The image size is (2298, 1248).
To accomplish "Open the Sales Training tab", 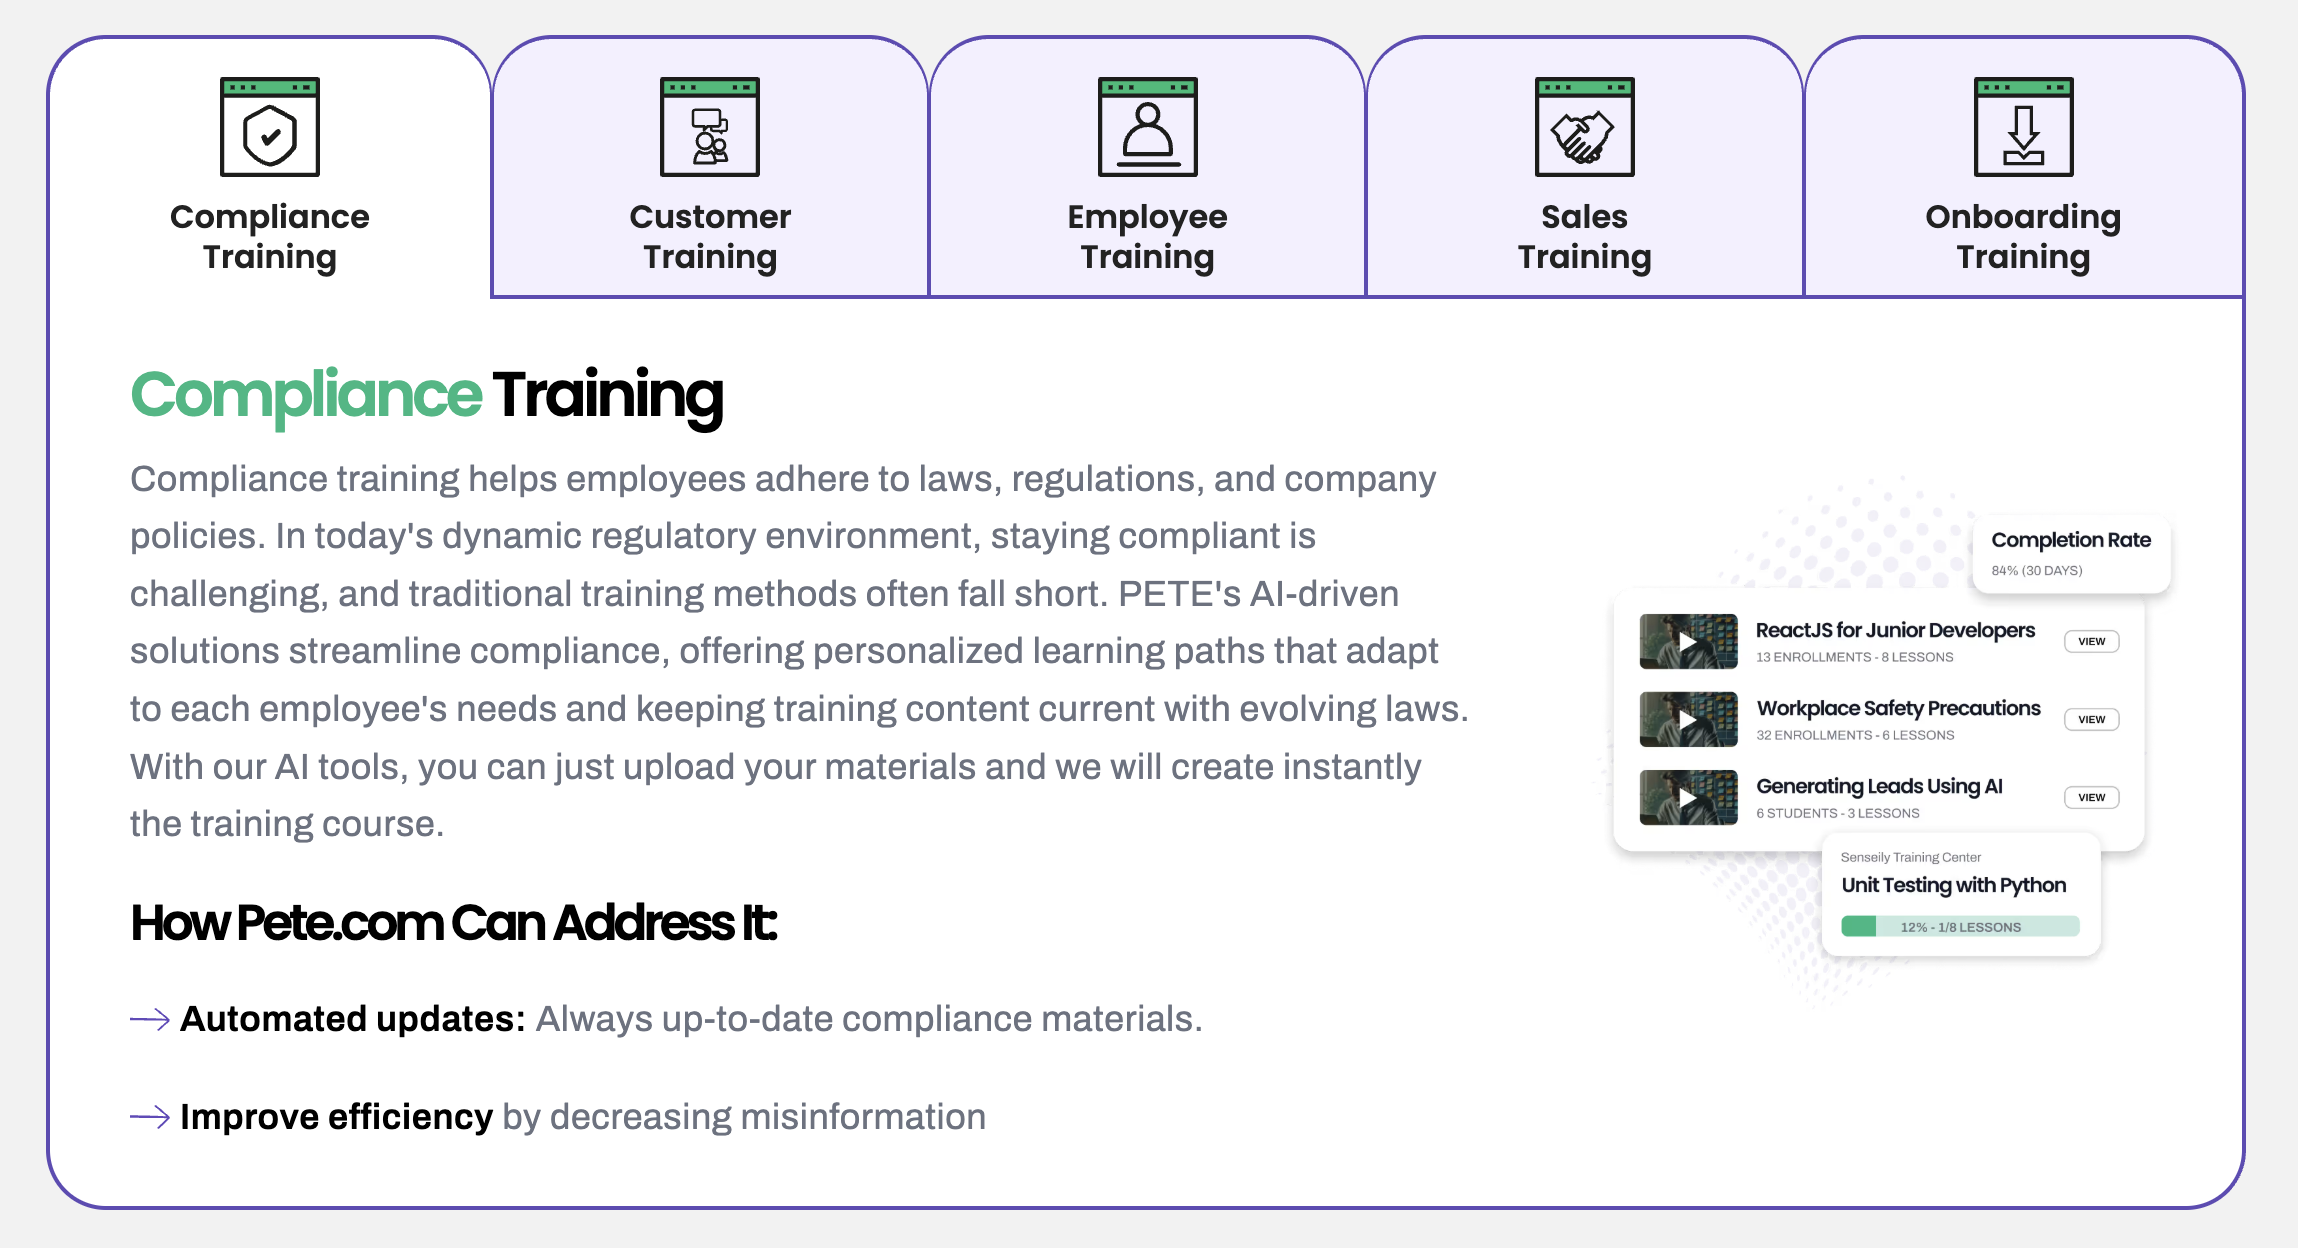I will (1584, 236).
